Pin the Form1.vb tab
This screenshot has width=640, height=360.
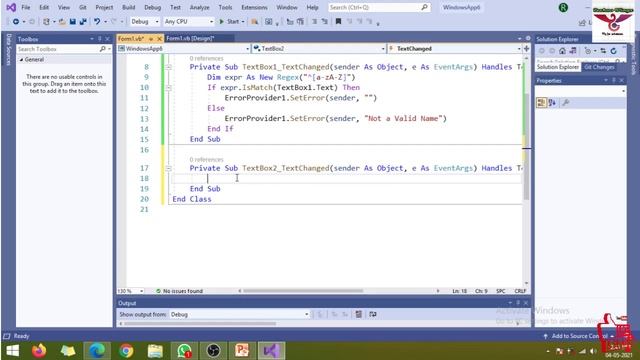point(151,38)
